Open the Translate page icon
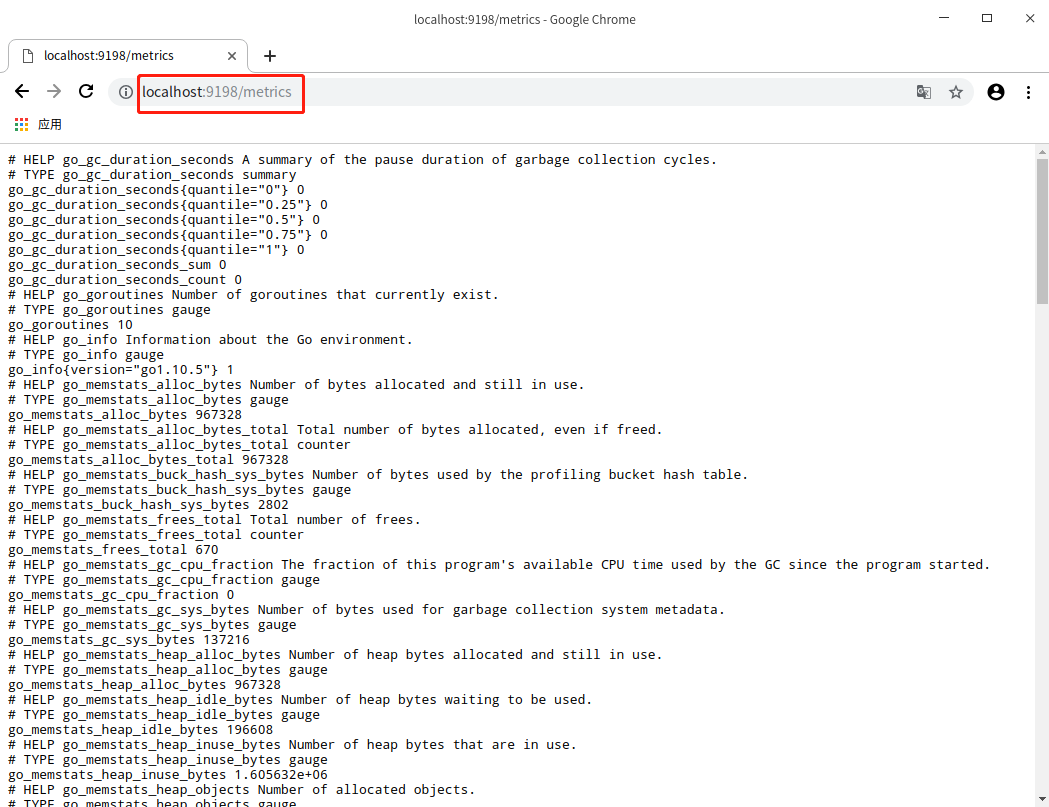1049x807 pixels. point(924,92)
